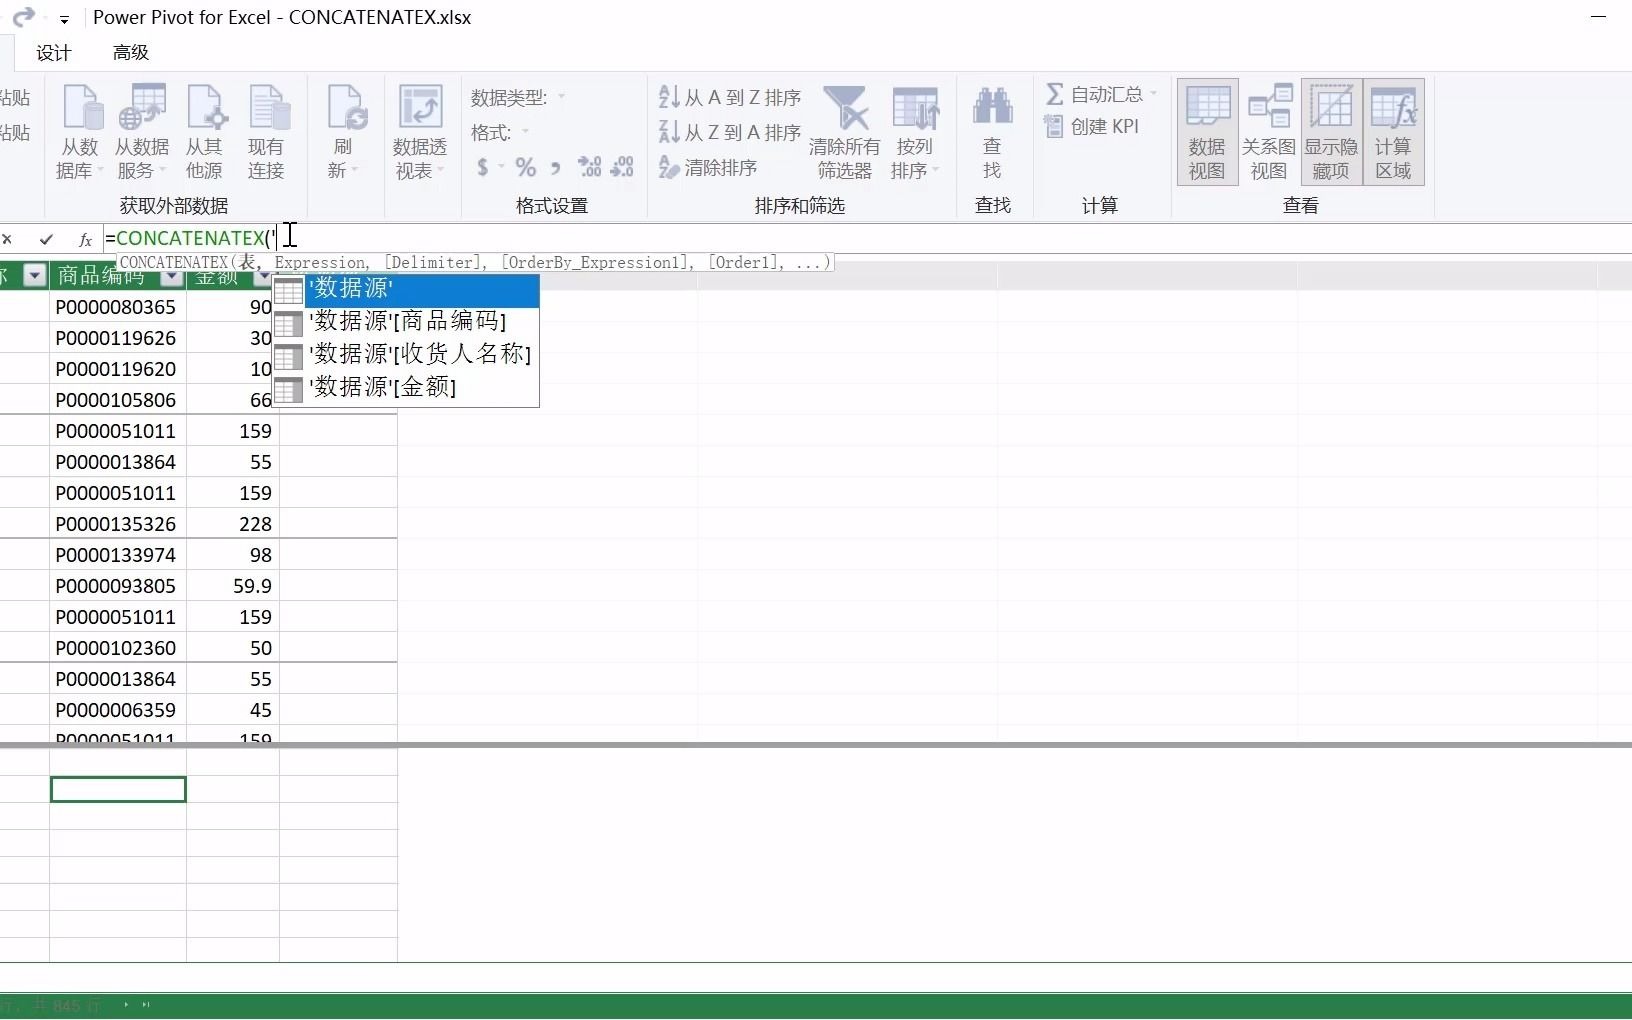Open the Design tab
This screenshot has width=1632, height=1020.
click(54, 53)
